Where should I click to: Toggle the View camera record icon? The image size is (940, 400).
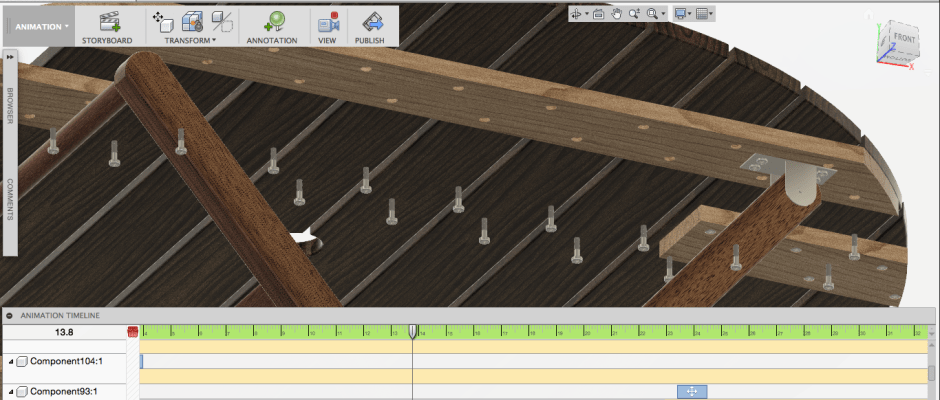tap(328, 22)
